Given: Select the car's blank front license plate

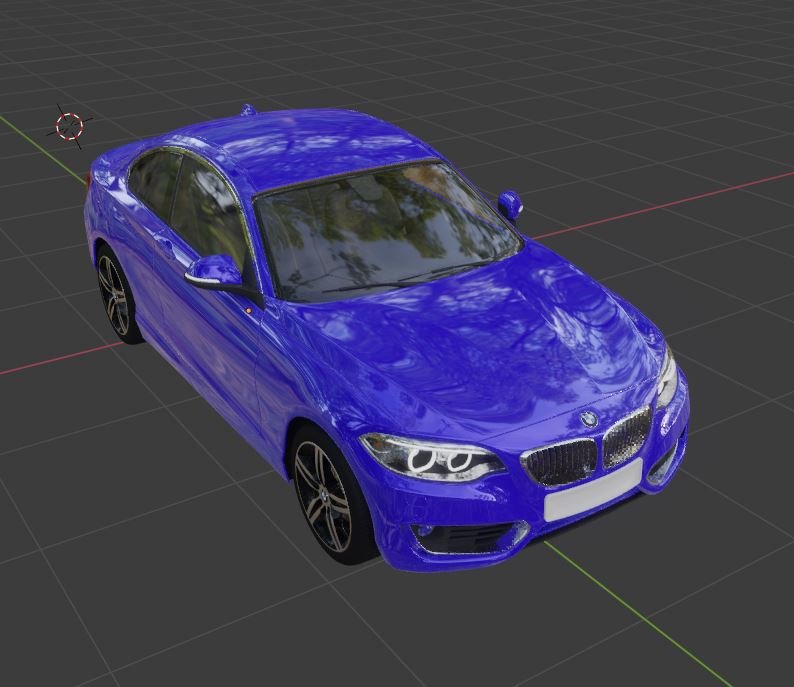Looking at the screenshot, I should pyautogui.click(x=593, y=490).
